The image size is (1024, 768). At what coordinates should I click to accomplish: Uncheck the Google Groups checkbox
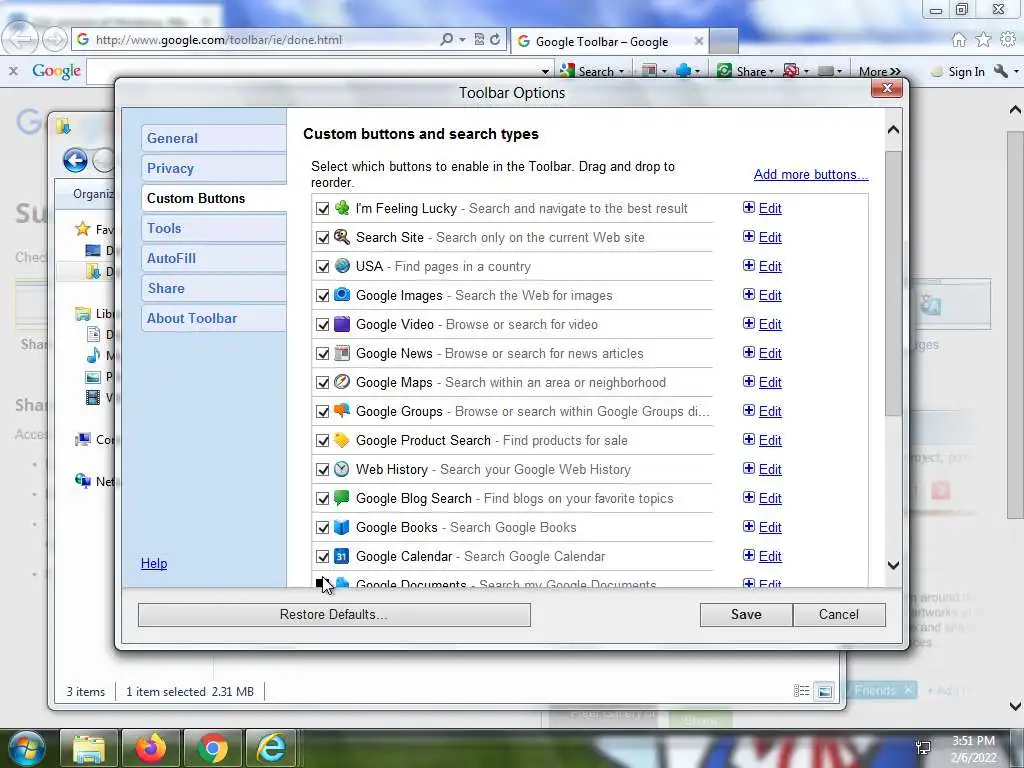tap(323, 411)
